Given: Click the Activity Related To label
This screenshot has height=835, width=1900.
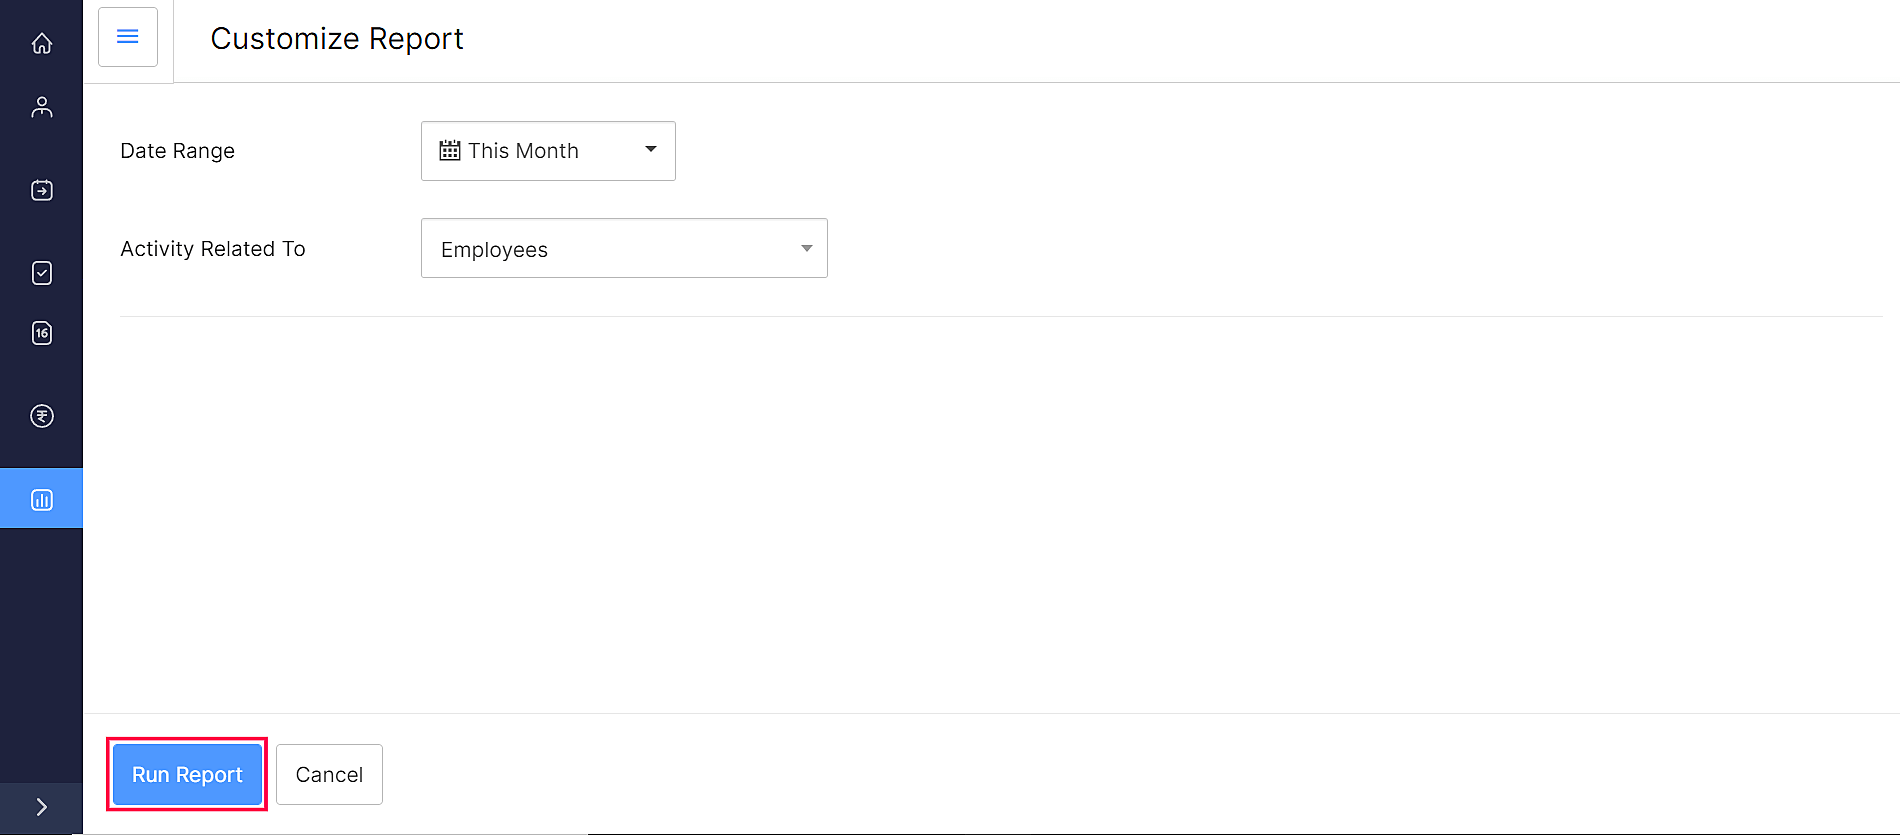Looking at the screenshot, I should [x=213, y=249].
